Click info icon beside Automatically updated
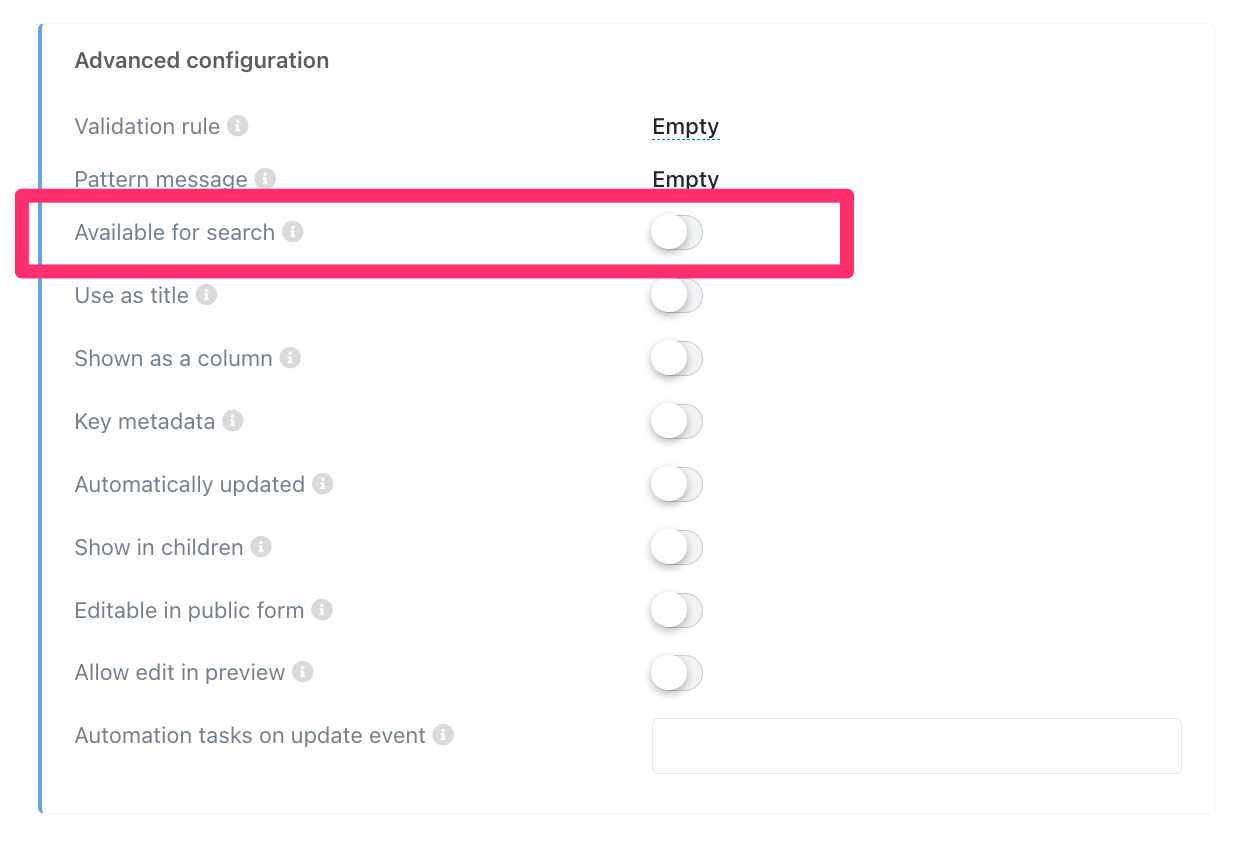 click(322, 484)
